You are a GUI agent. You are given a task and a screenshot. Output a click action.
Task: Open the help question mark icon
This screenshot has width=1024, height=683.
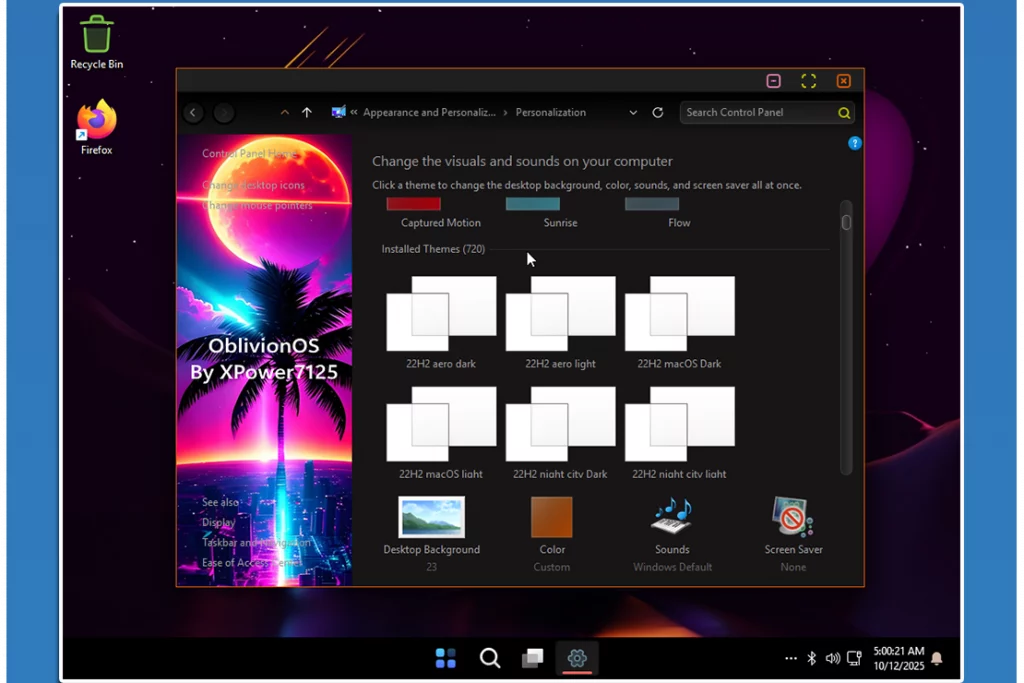pos(855,143)
